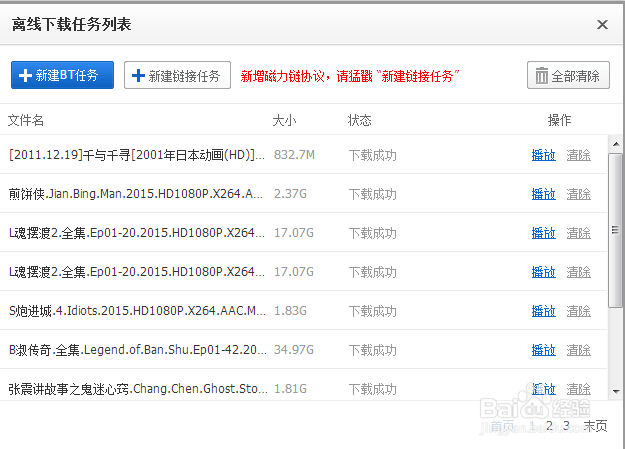
Task: Play the 千与千寻 832.7M file
Action: [544, 155]
